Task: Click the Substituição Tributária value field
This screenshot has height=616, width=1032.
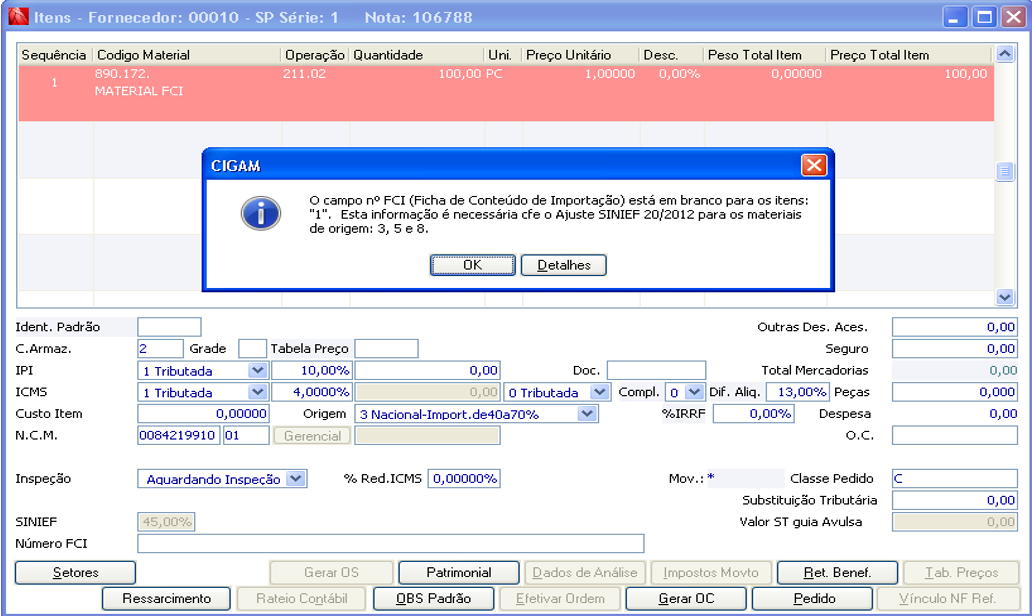Action: 954,501
